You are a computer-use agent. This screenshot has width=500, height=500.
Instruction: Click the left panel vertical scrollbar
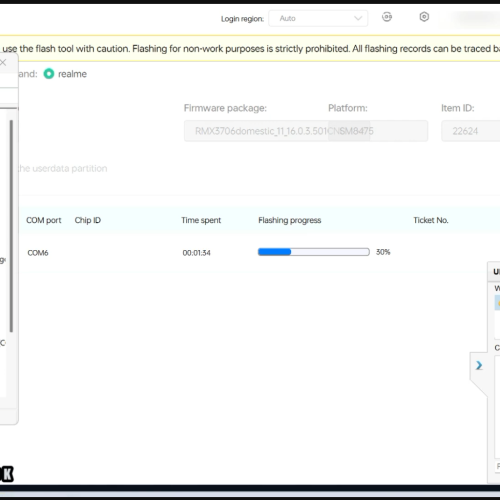pos(11,226)
